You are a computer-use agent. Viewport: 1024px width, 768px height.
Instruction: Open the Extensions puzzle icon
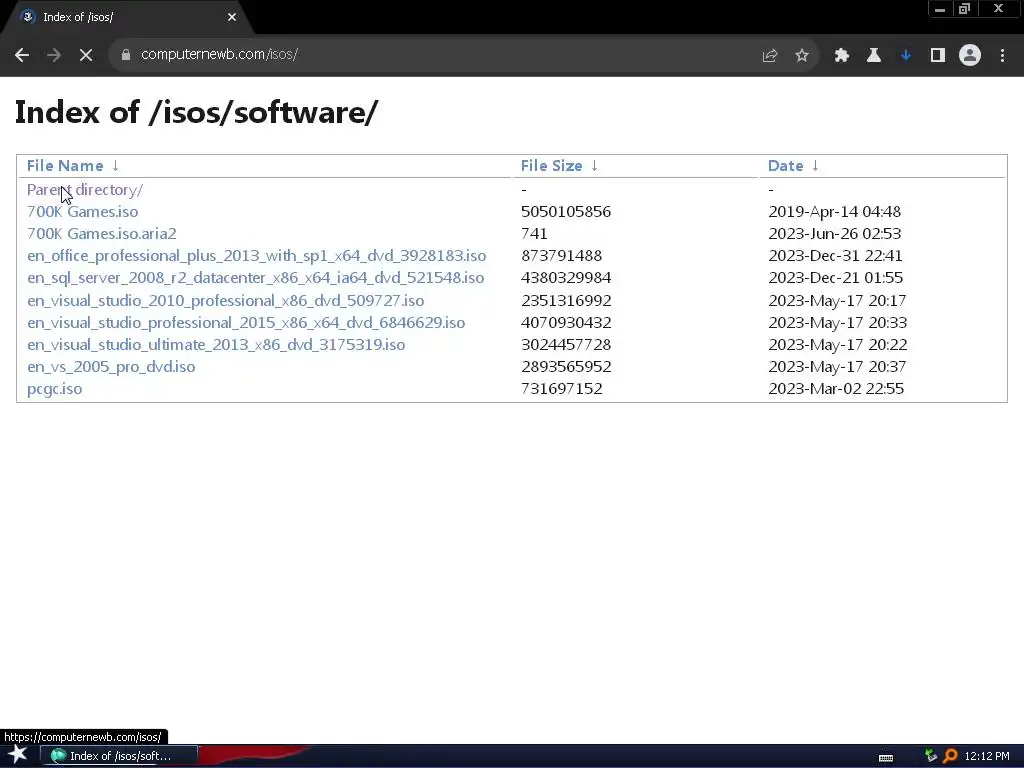(842, 56)
